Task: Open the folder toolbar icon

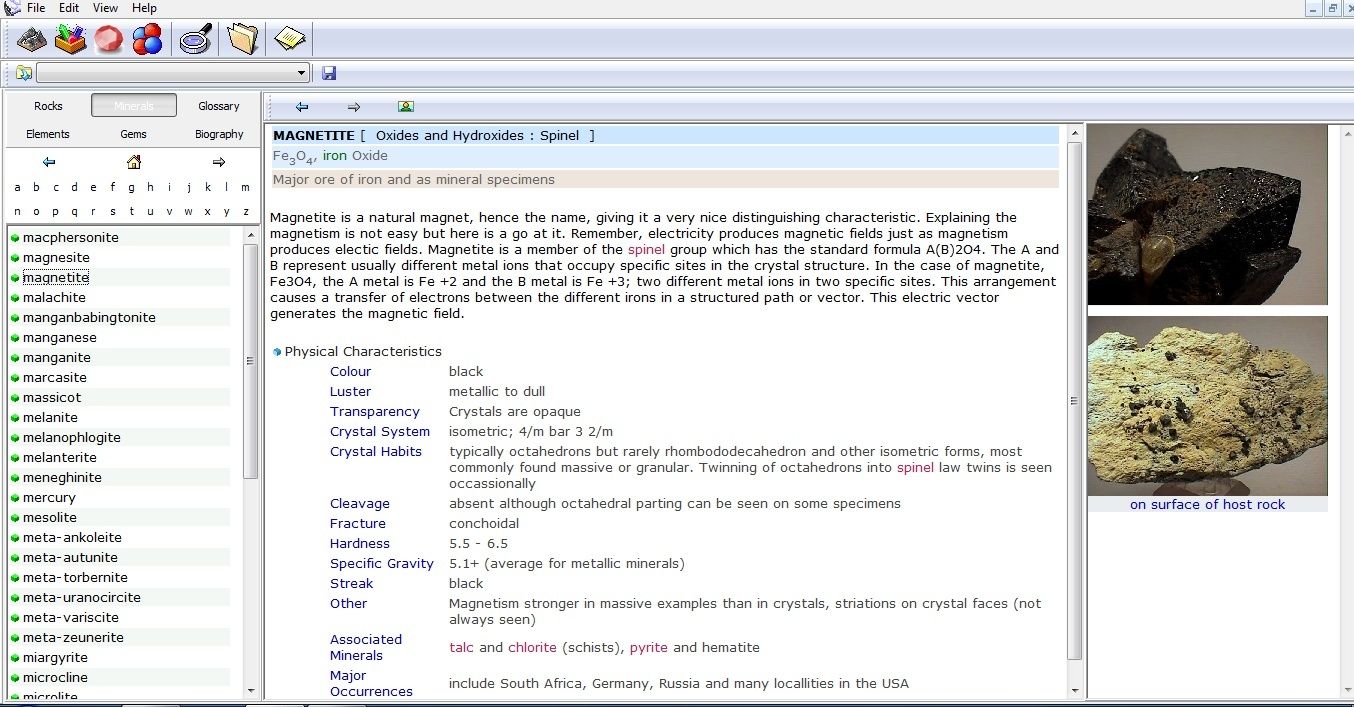Action: pos(242,40)
